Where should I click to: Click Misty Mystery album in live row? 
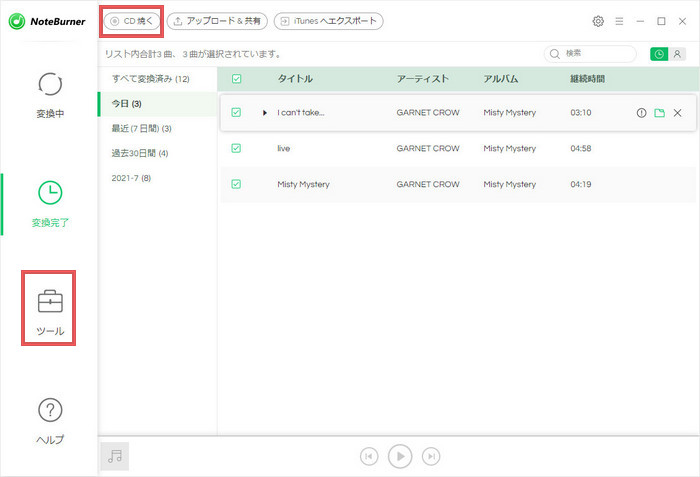[x=509, y=149]
